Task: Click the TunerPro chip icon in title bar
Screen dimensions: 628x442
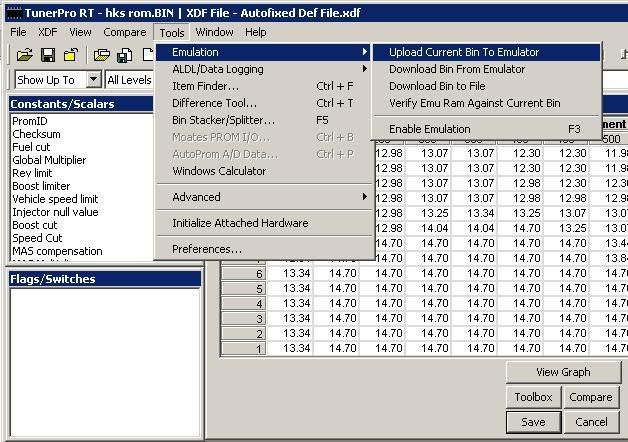Action: coord(14,13)
